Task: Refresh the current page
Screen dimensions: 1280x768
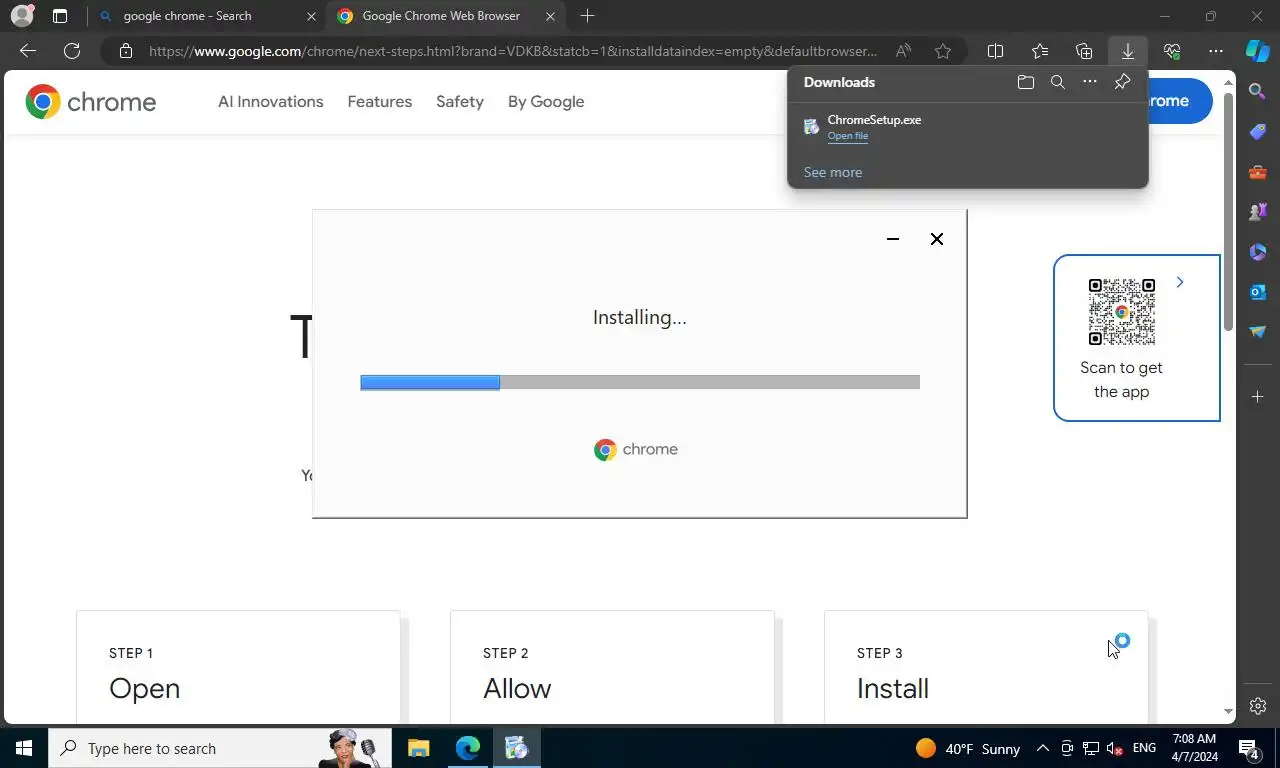Action: pyautogui.click(x=72, y=51)
